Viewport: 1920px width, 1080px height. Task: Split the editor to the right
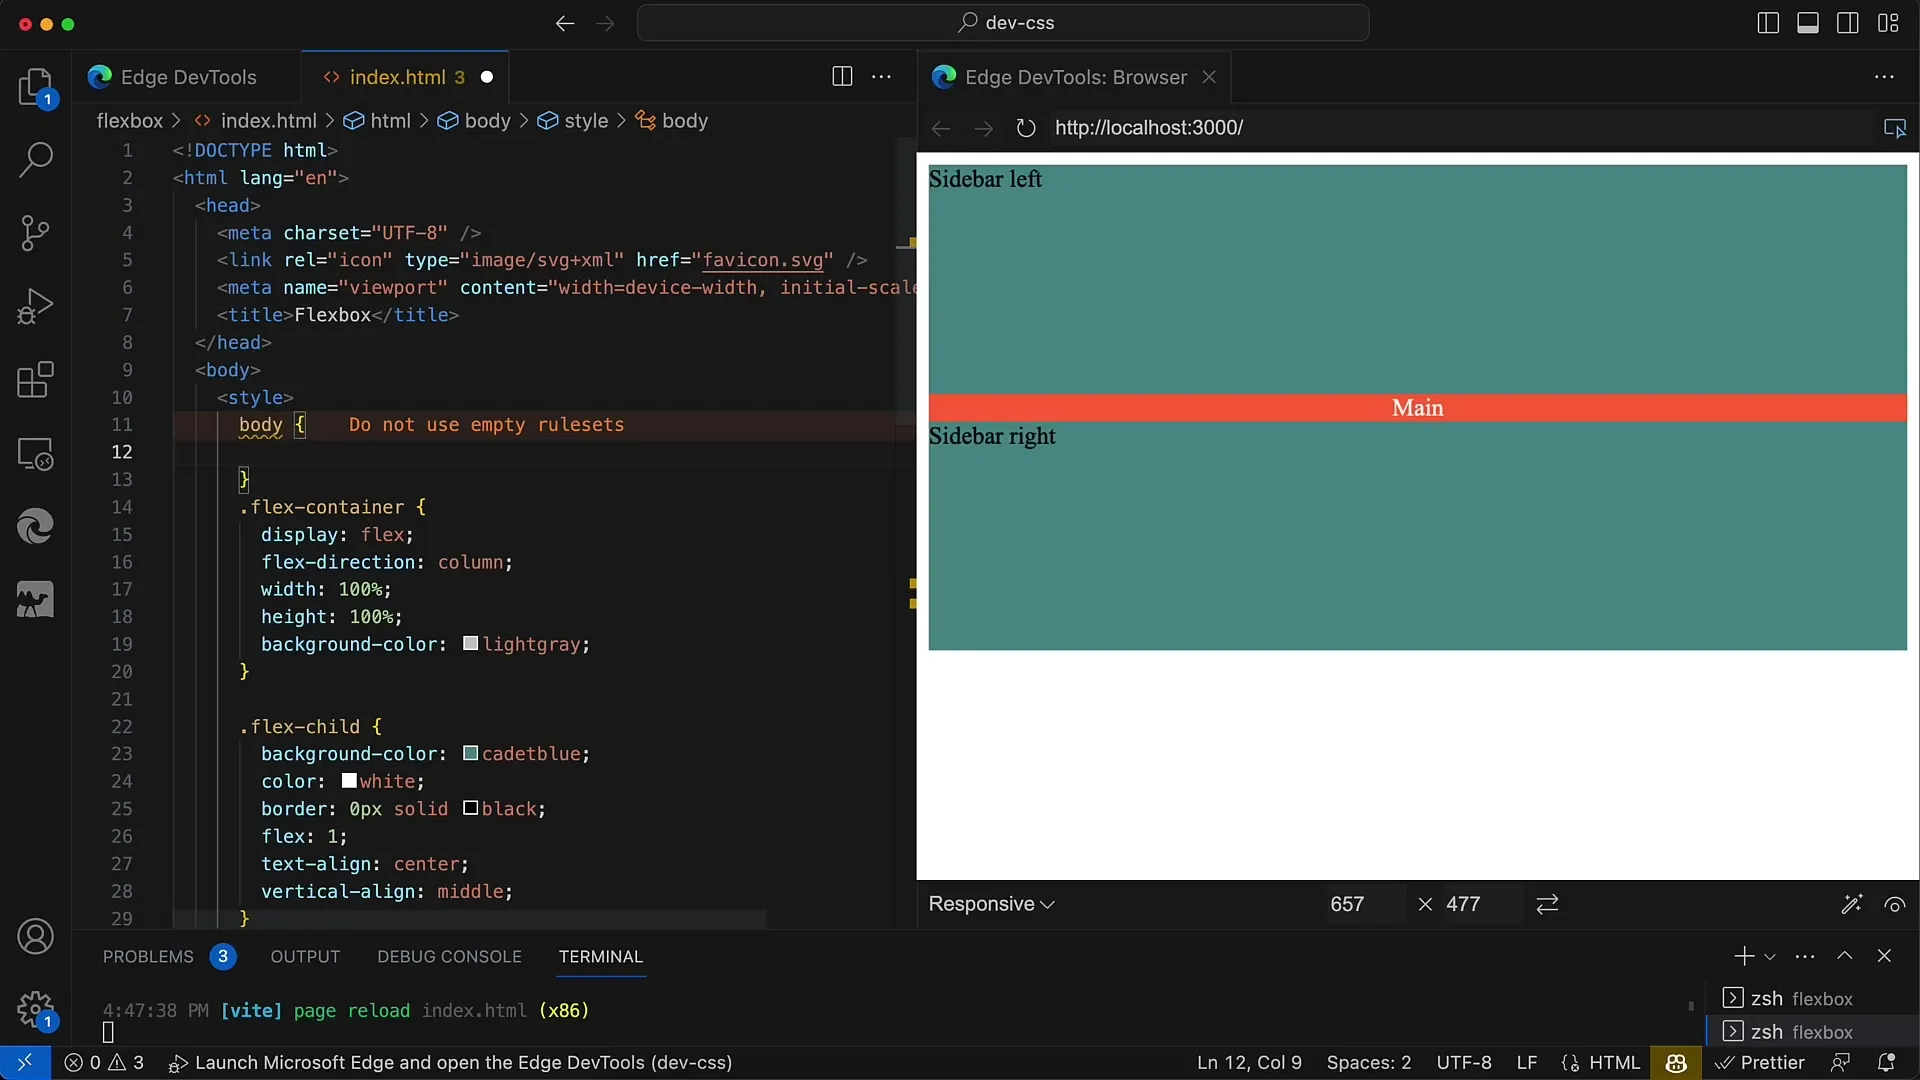click(x=842, y=77)
